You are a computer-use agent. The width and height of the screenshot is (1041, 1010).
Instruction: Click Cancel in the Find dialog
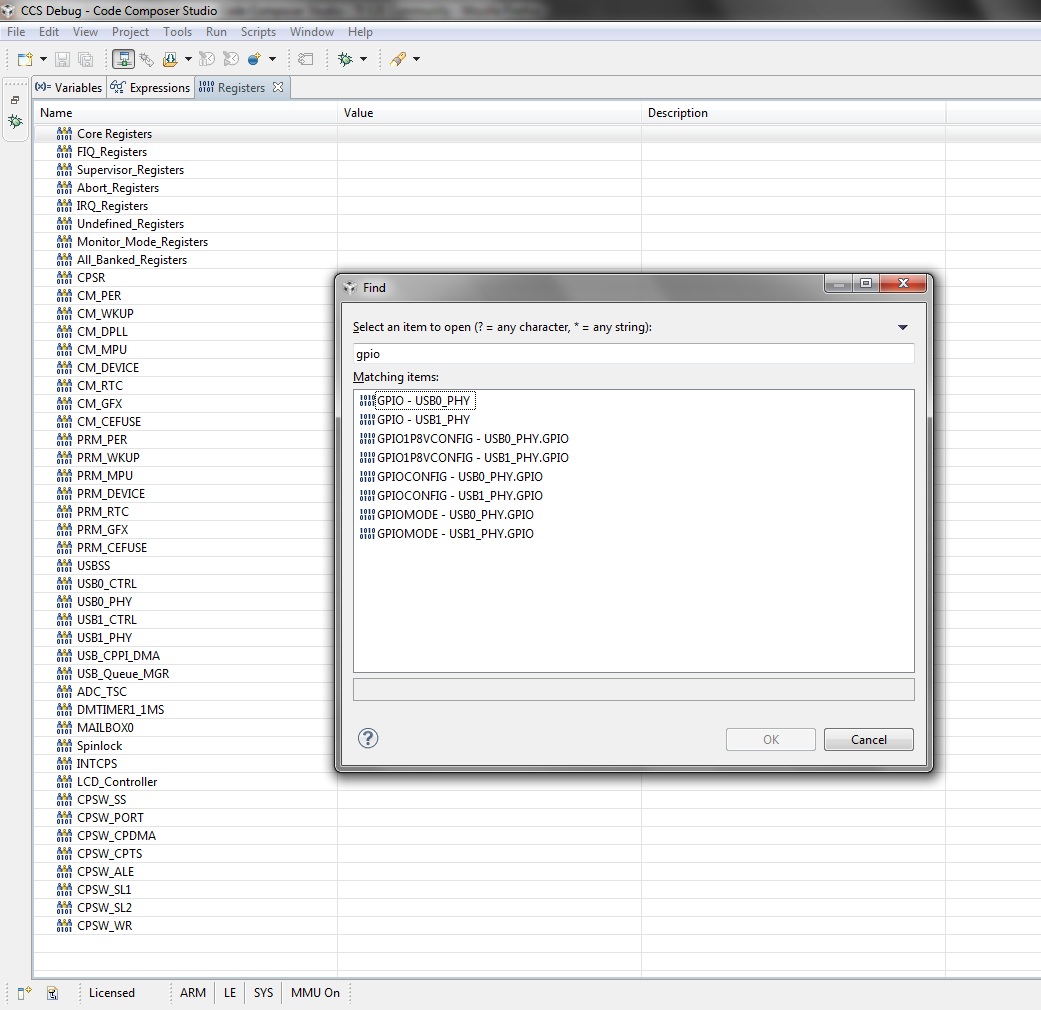coord(868,740)
